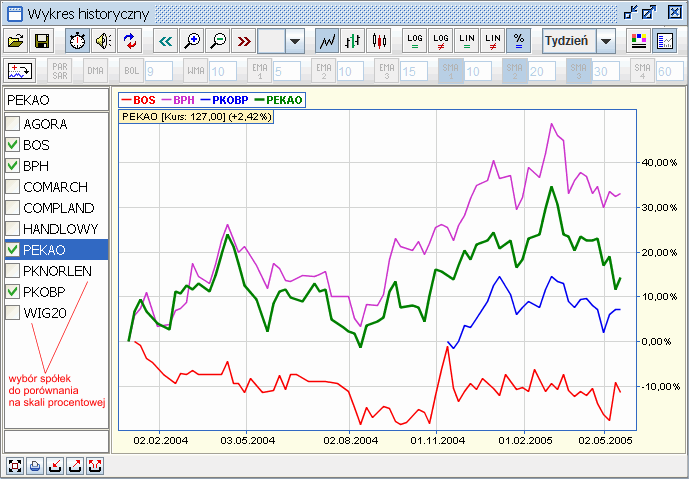Uncheck the BPH checkbox

click(12, 166)
